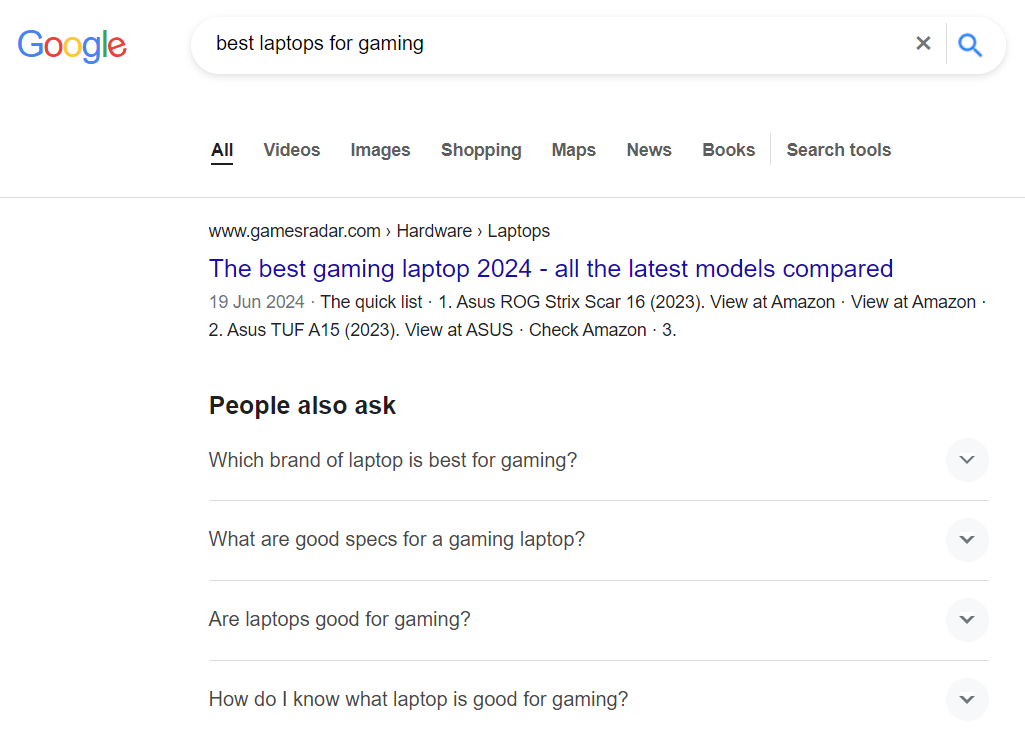1025x738 pixels.
Task: Expand chevron for 'How do I know' question
Action: pyautogui.click(x=966, y=699)
